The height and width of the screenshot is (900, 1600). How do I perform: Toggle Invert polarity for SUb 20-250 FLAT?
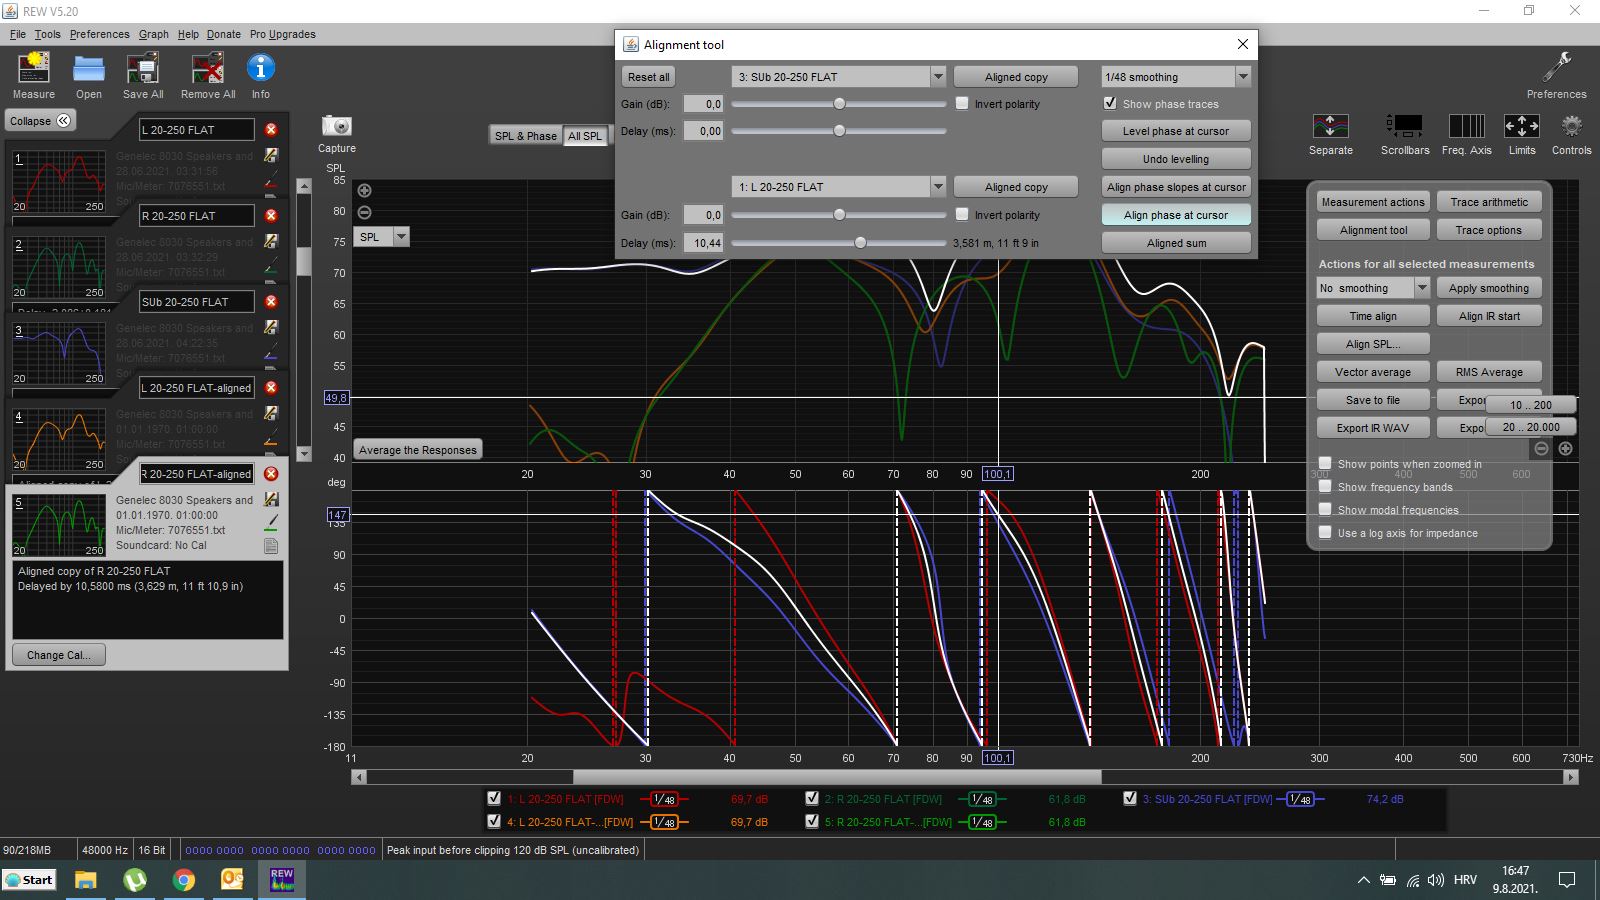click(962, 104)
